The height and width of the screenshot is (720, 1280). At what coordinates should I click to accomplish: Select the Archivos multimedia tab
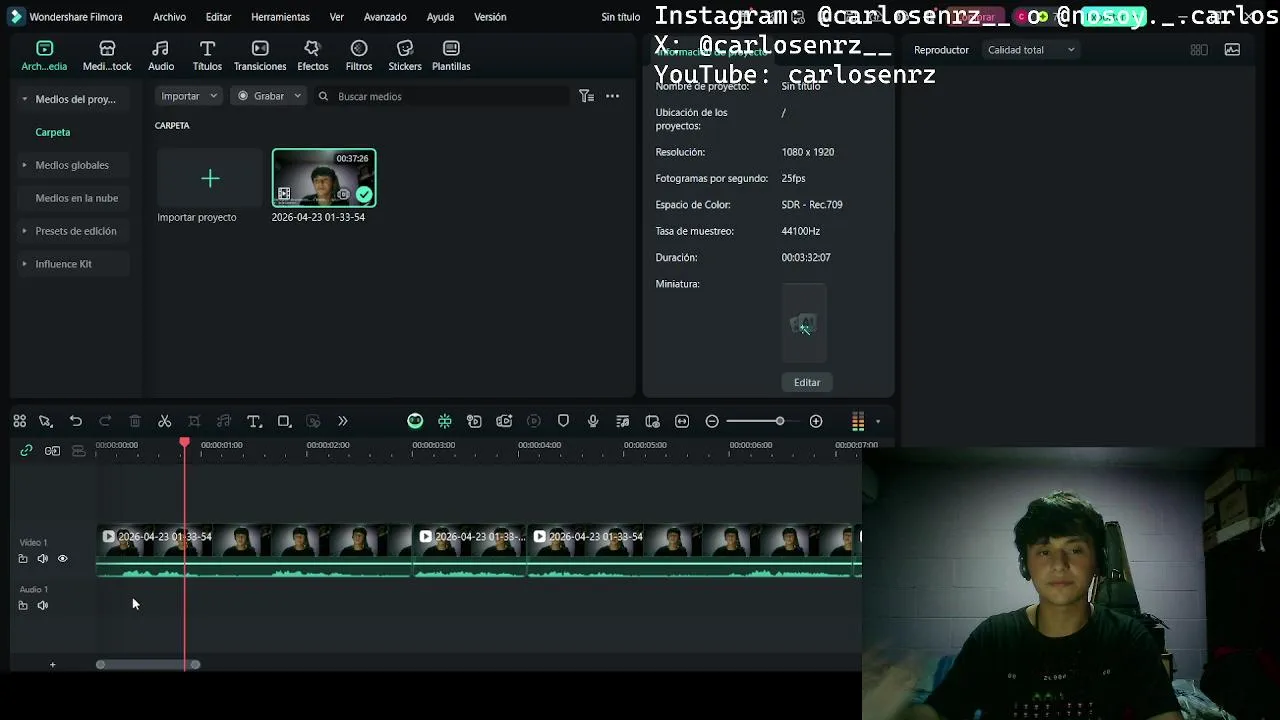[44, 56]
